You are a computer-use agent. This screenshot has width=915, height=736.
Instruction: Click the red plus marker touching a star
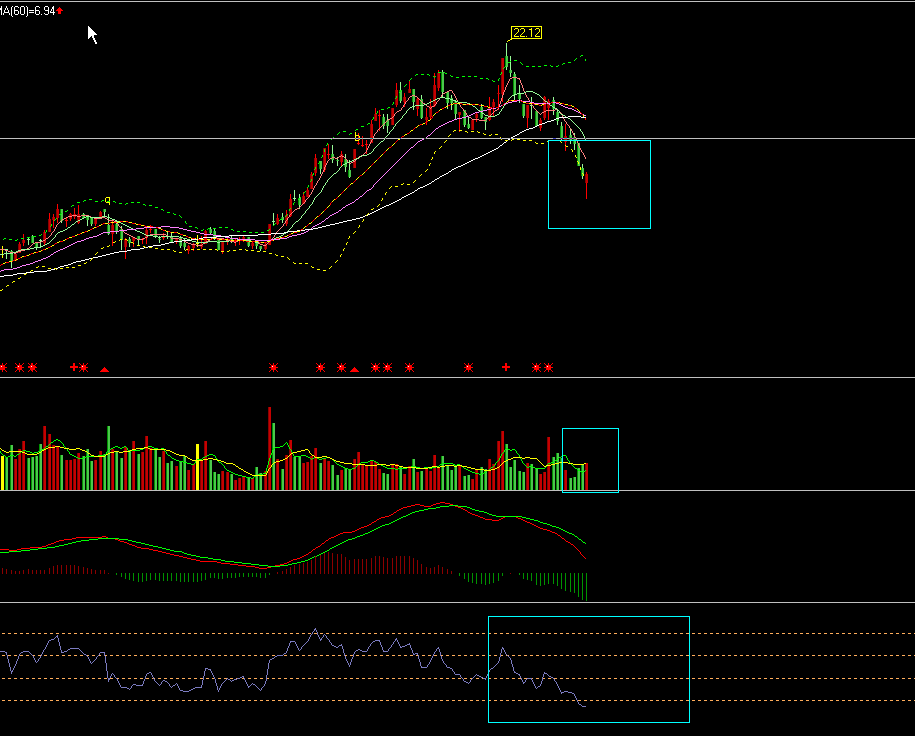74,367
